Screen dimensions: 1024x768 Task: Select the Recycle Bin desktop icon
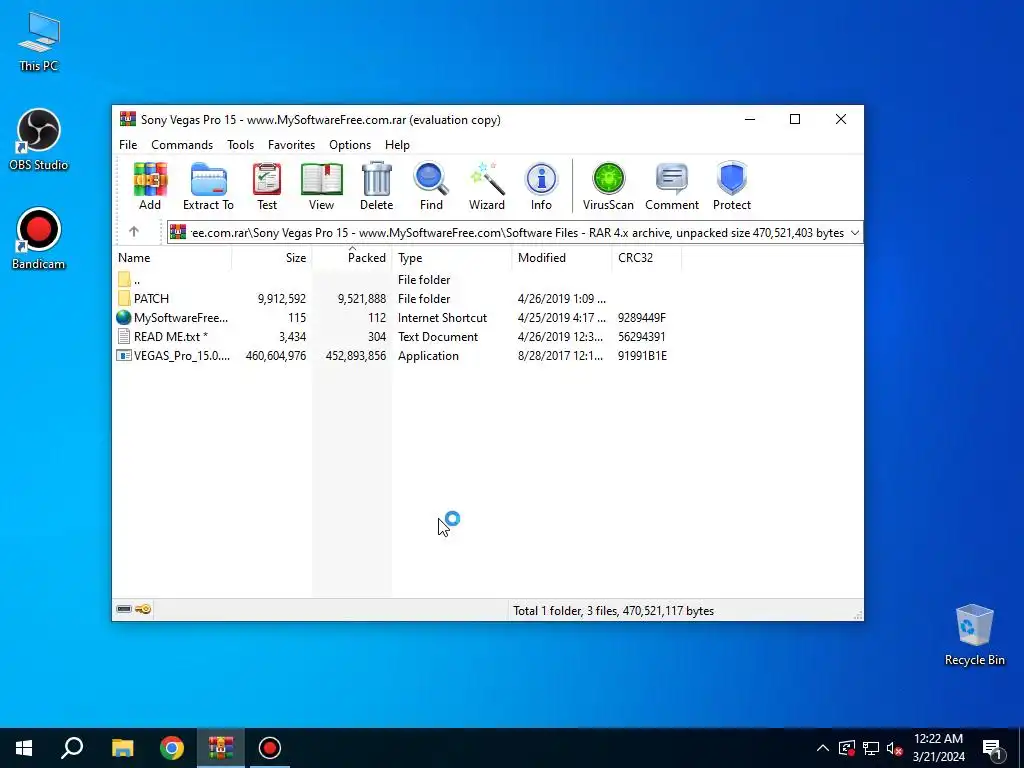[974, 635]
